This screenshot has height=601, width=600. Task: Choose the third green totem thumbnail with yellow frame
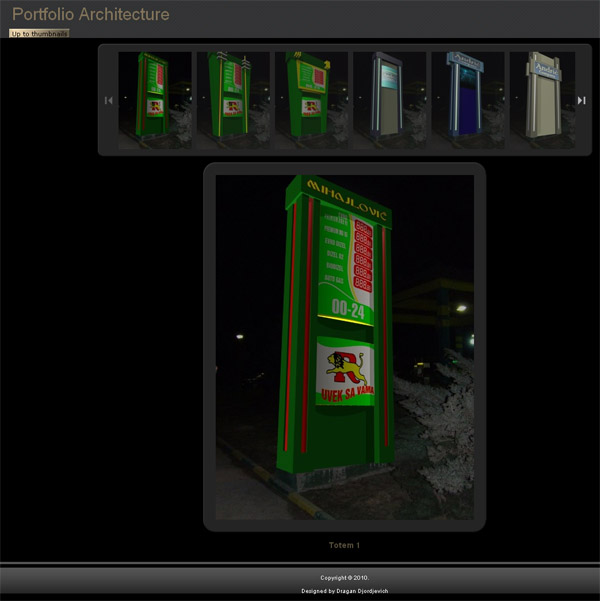coord(311,100)
